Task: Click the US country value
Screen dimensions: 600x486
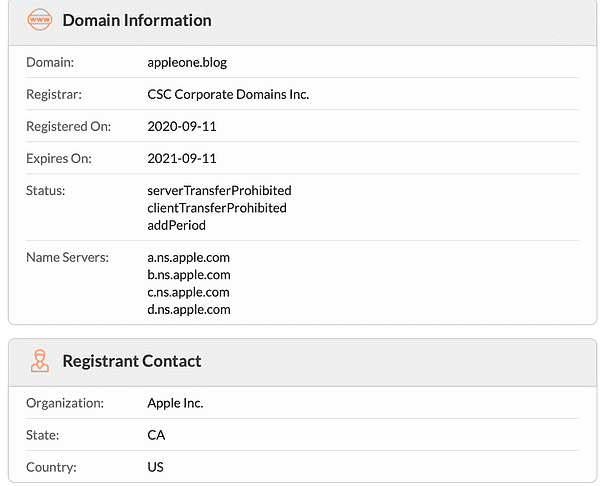Action: [x=156, y=467]
